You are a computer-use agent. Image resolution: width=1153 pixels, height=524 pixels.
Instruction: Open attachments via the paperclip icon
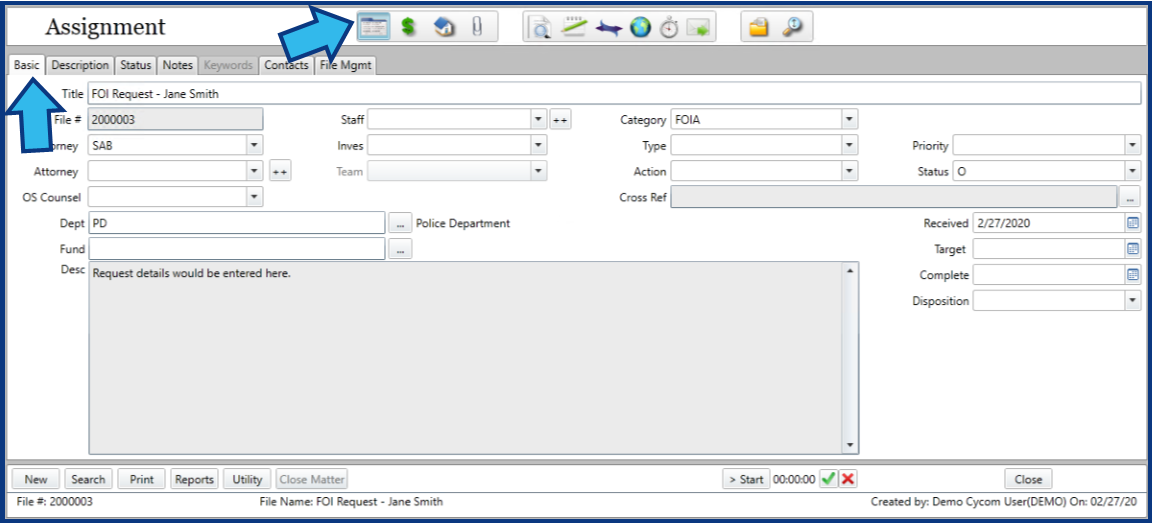point(477,27)
